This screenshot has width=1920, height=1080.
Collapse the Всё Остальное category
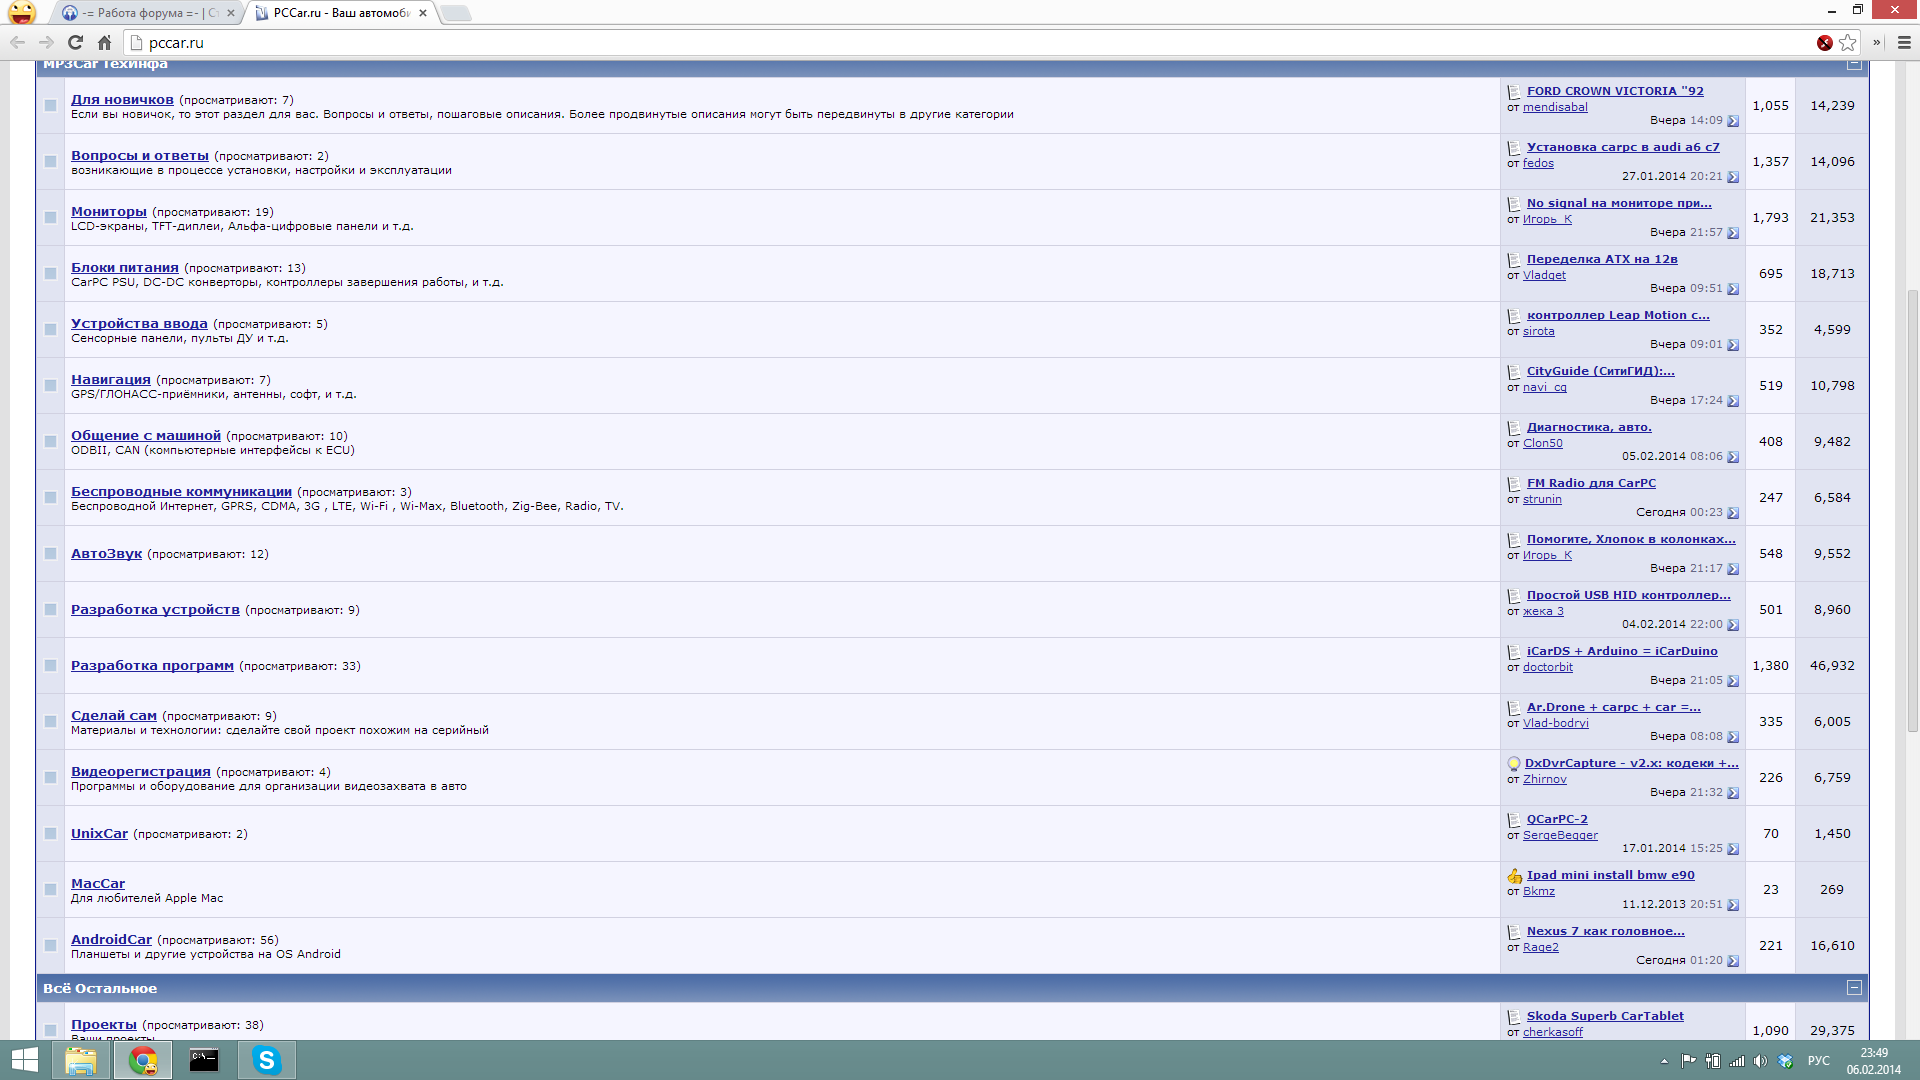(x=1854, y=988)
